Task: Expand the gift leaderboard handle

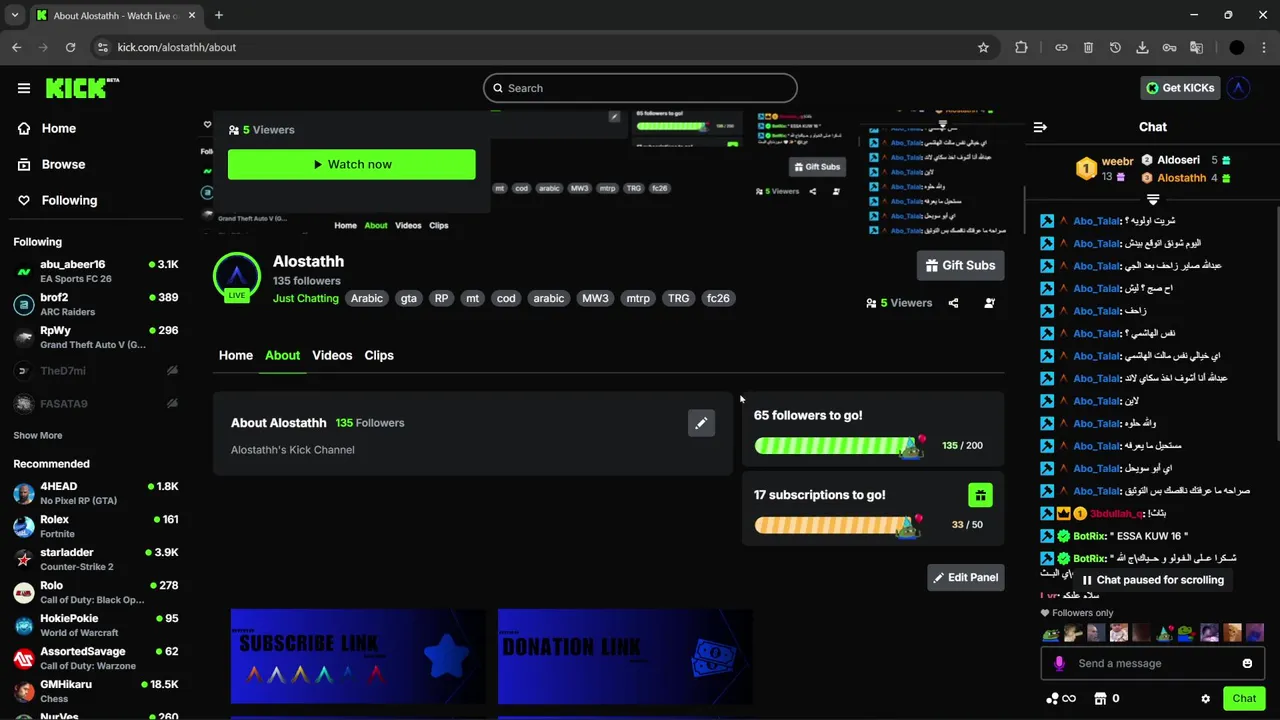Action: (1153, 199)
